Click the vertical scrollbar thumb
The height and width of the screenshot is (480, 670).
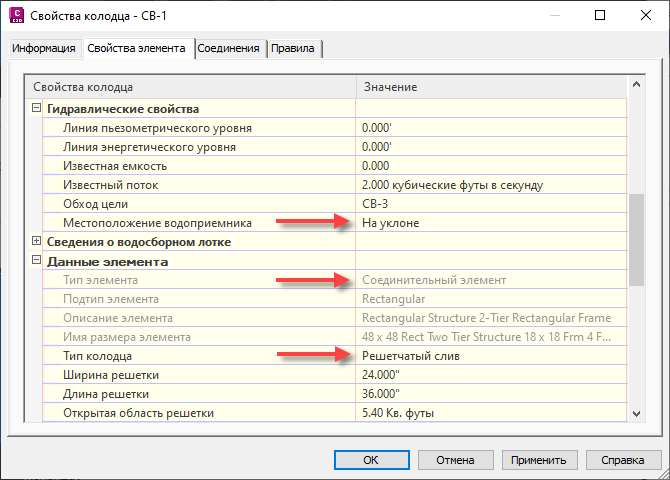coord(637,241)
